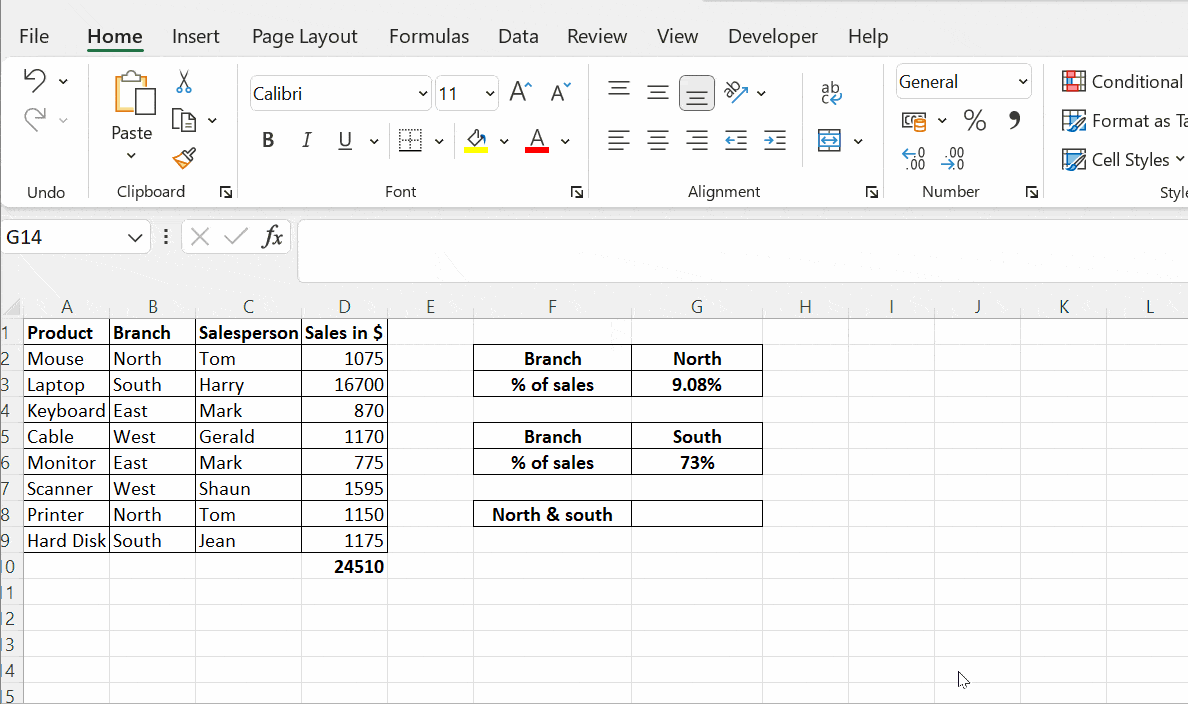
Task: Click the yellow fill color swatch
Action: tap(478, 147)
